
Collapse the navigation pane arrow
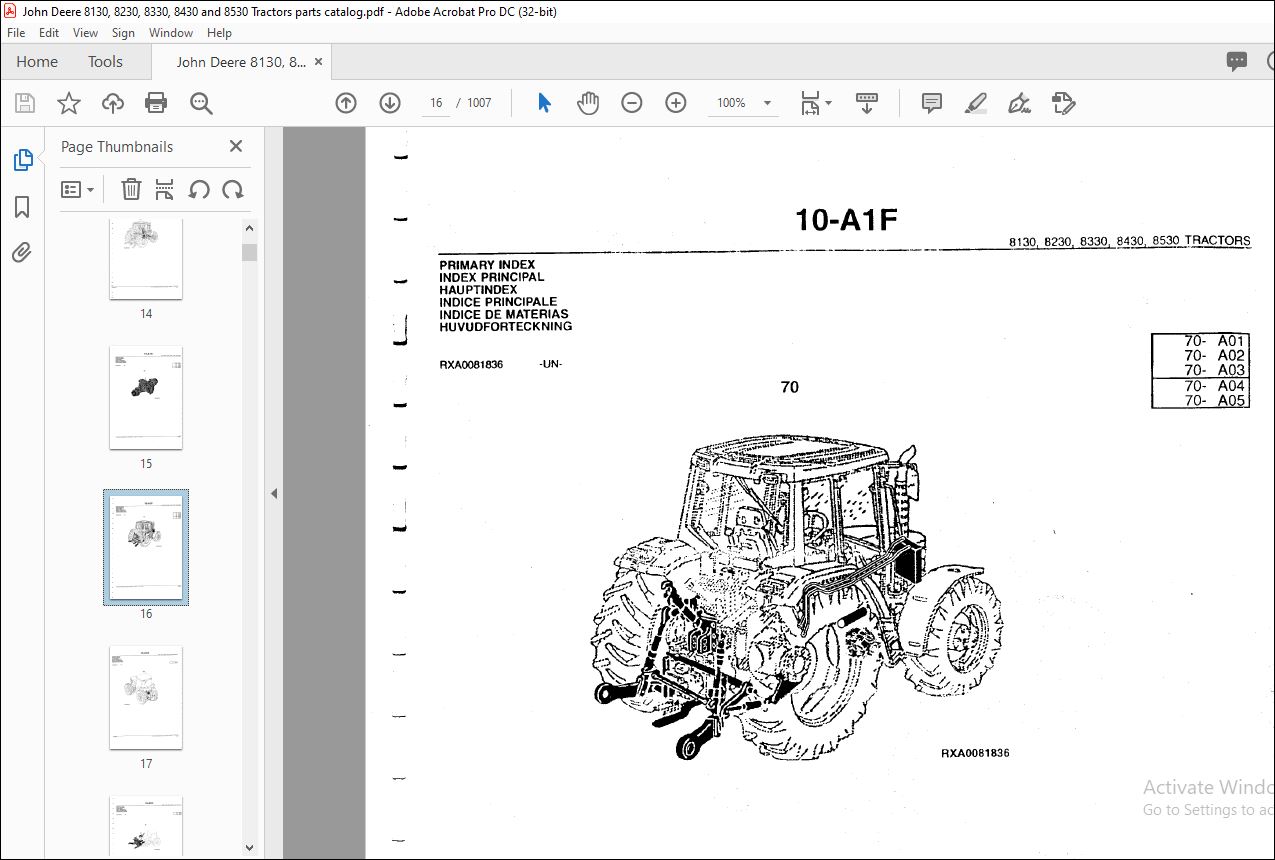274,493
